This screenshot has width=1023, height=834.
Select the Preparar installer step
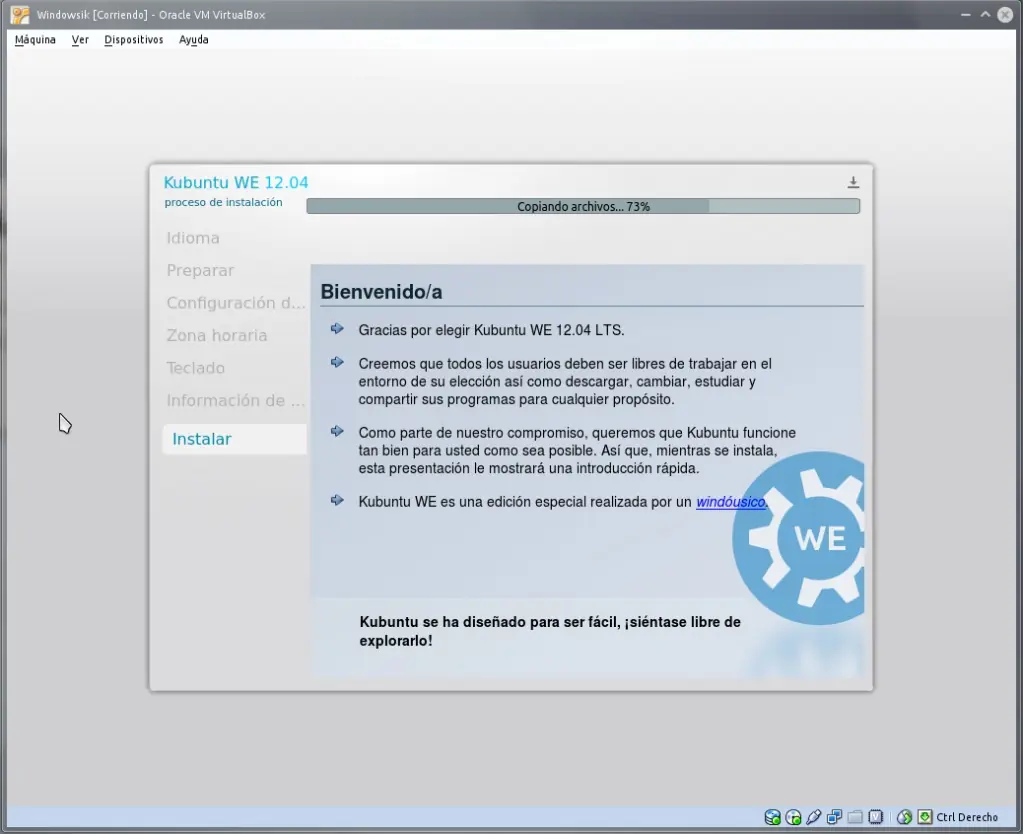(x=200, y=270)
